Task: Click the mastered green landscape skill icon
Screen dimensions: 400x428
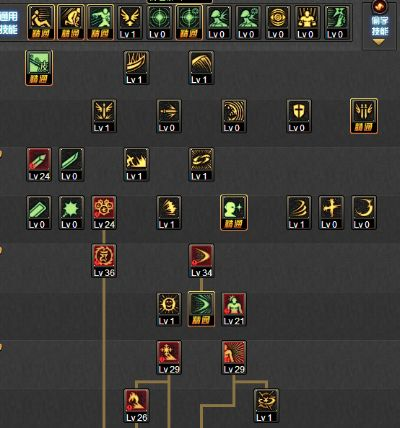Action: tap(39, 68)
